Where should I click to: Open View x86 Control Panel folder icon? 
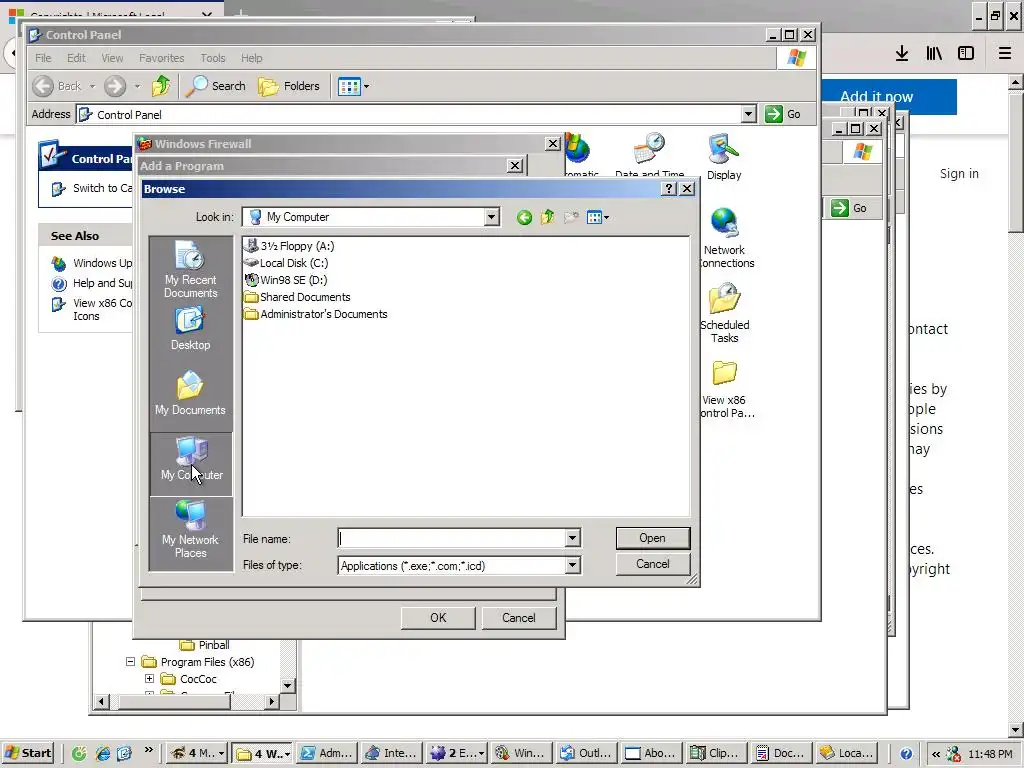click(x=725, y=389)
